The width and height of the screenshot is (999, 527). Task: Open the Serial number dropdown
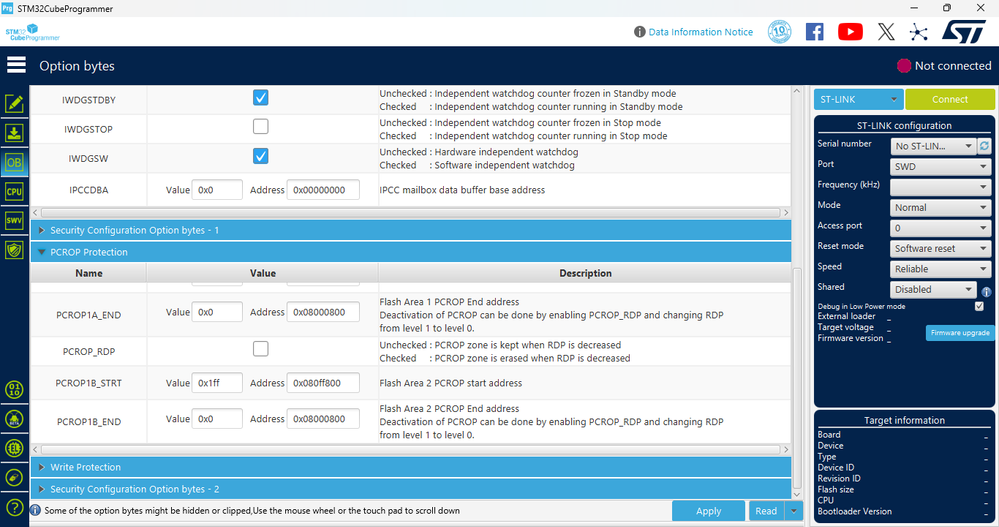click(x=933, y=146)
